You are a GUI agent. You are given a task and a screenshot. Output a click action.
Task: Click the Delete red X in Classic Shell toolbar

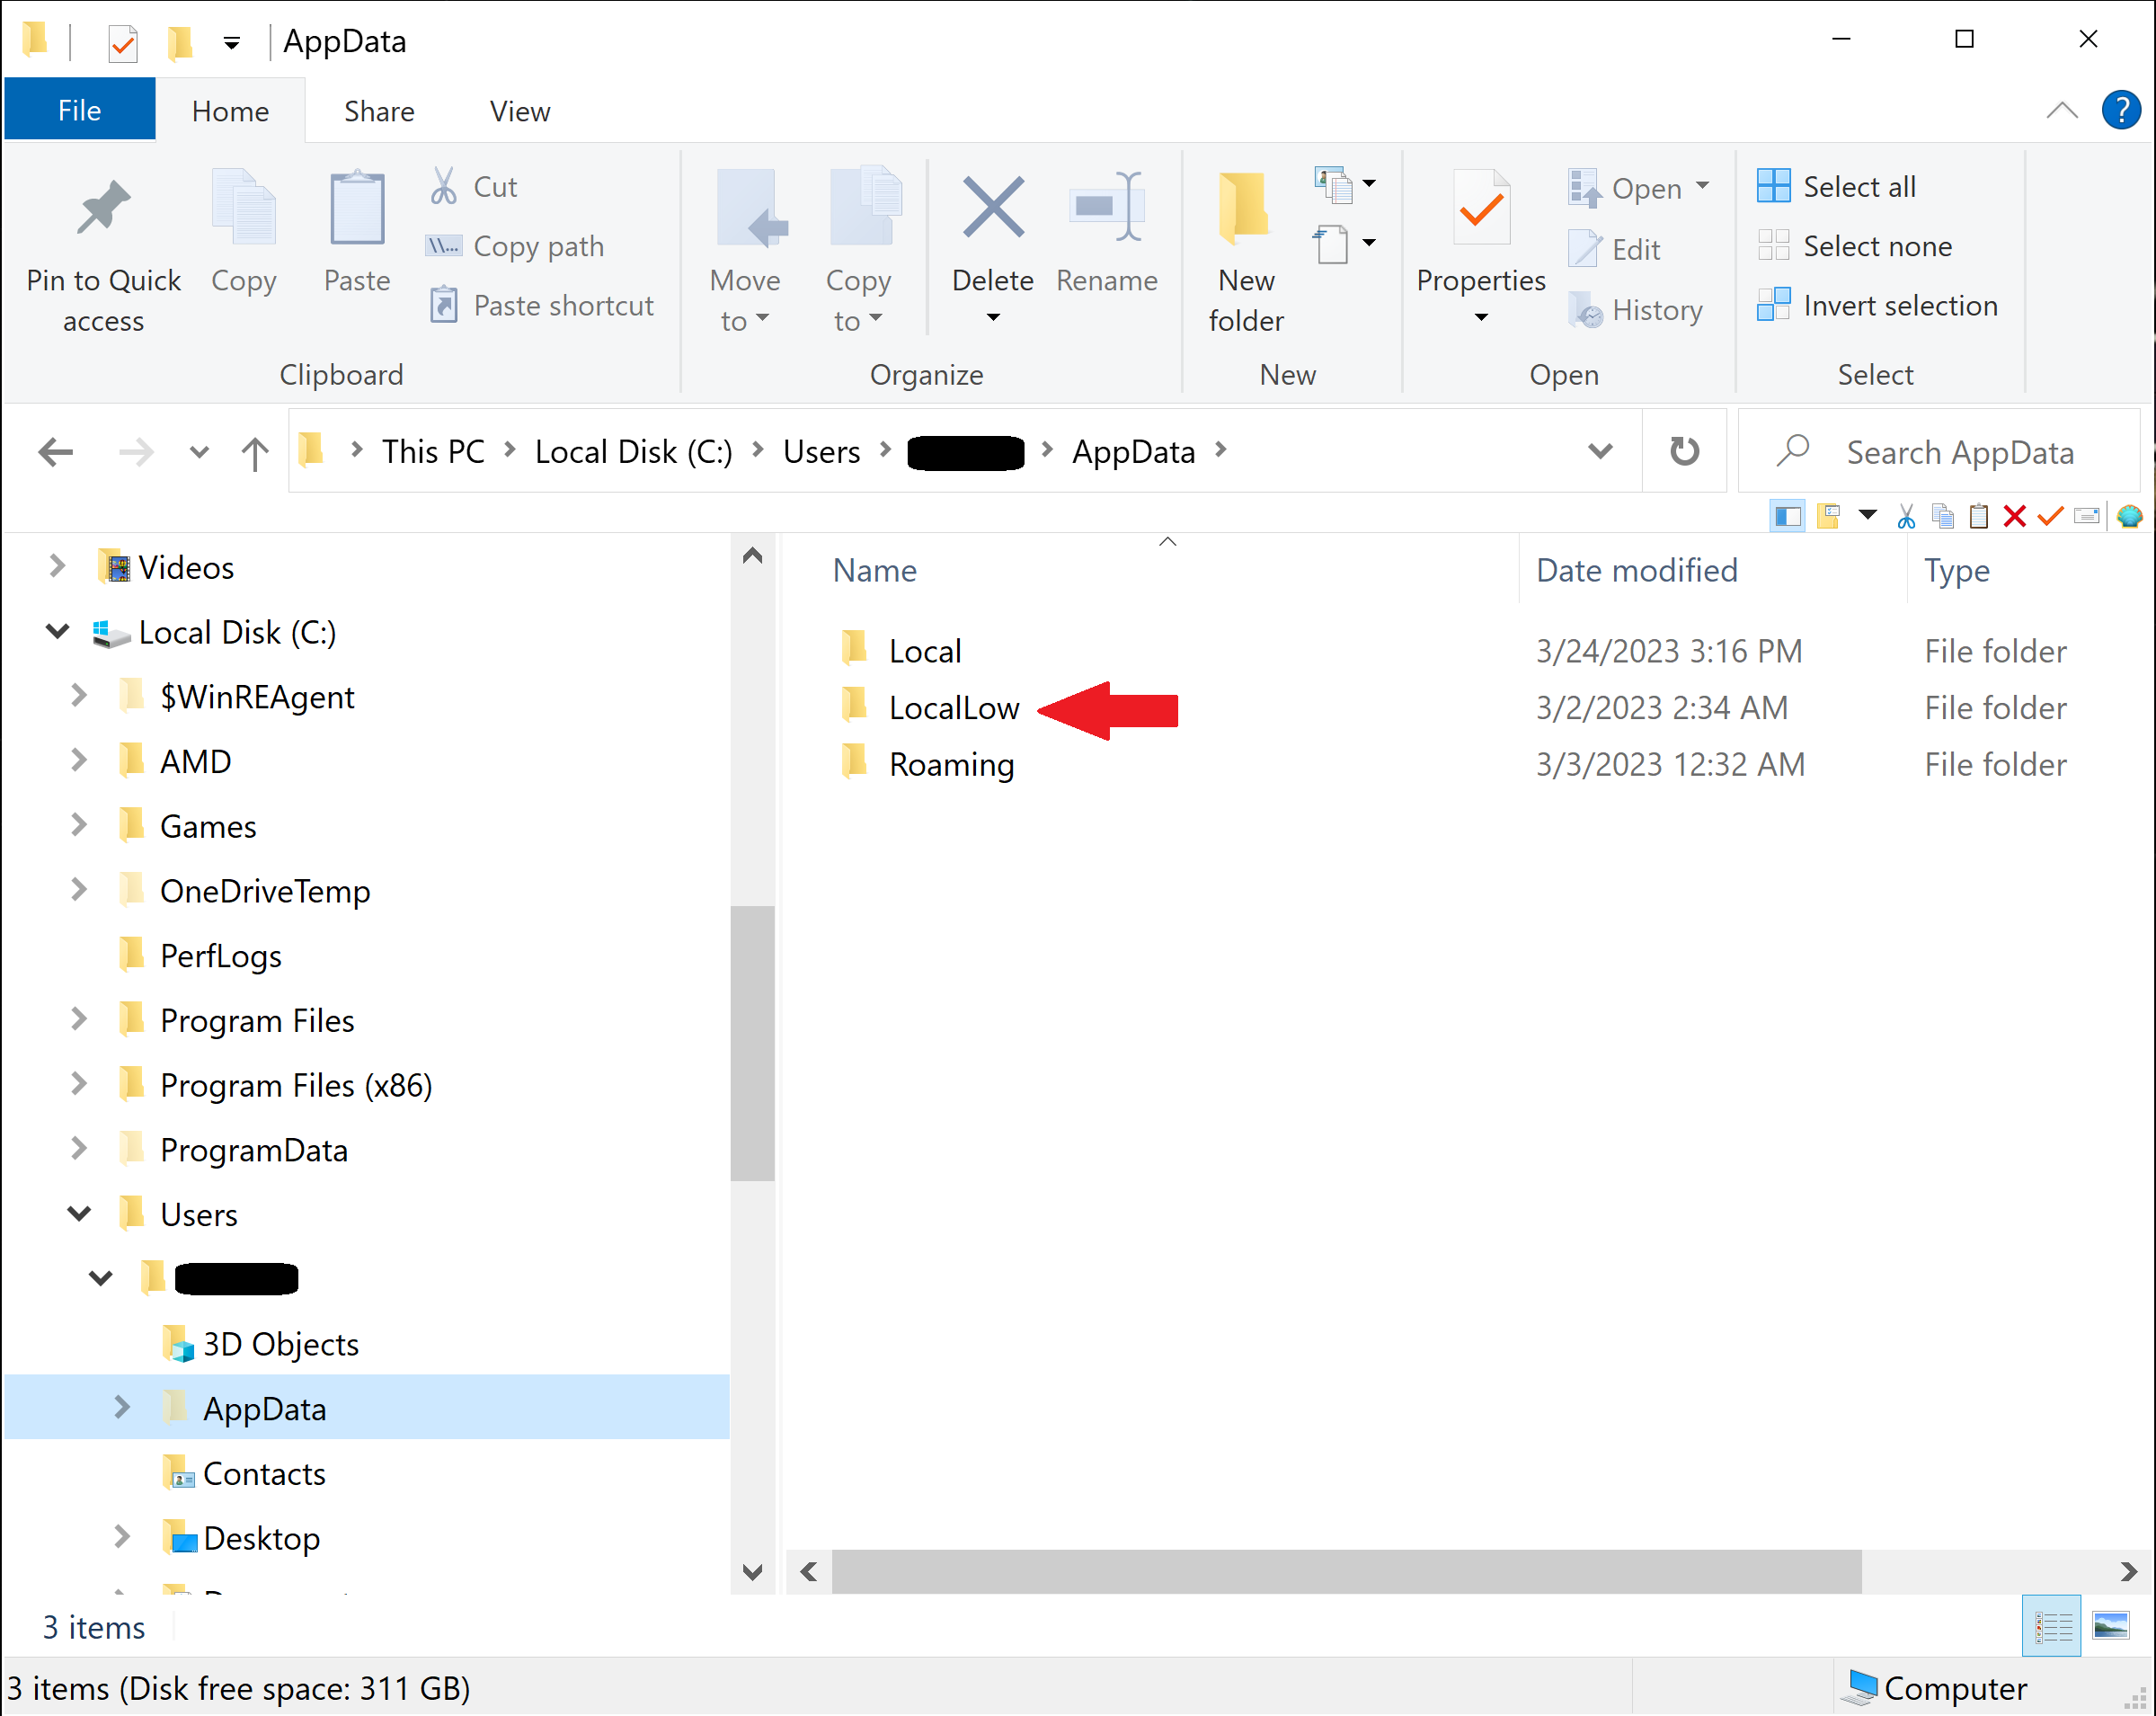pyautogui.click(x=2014, y=516)
